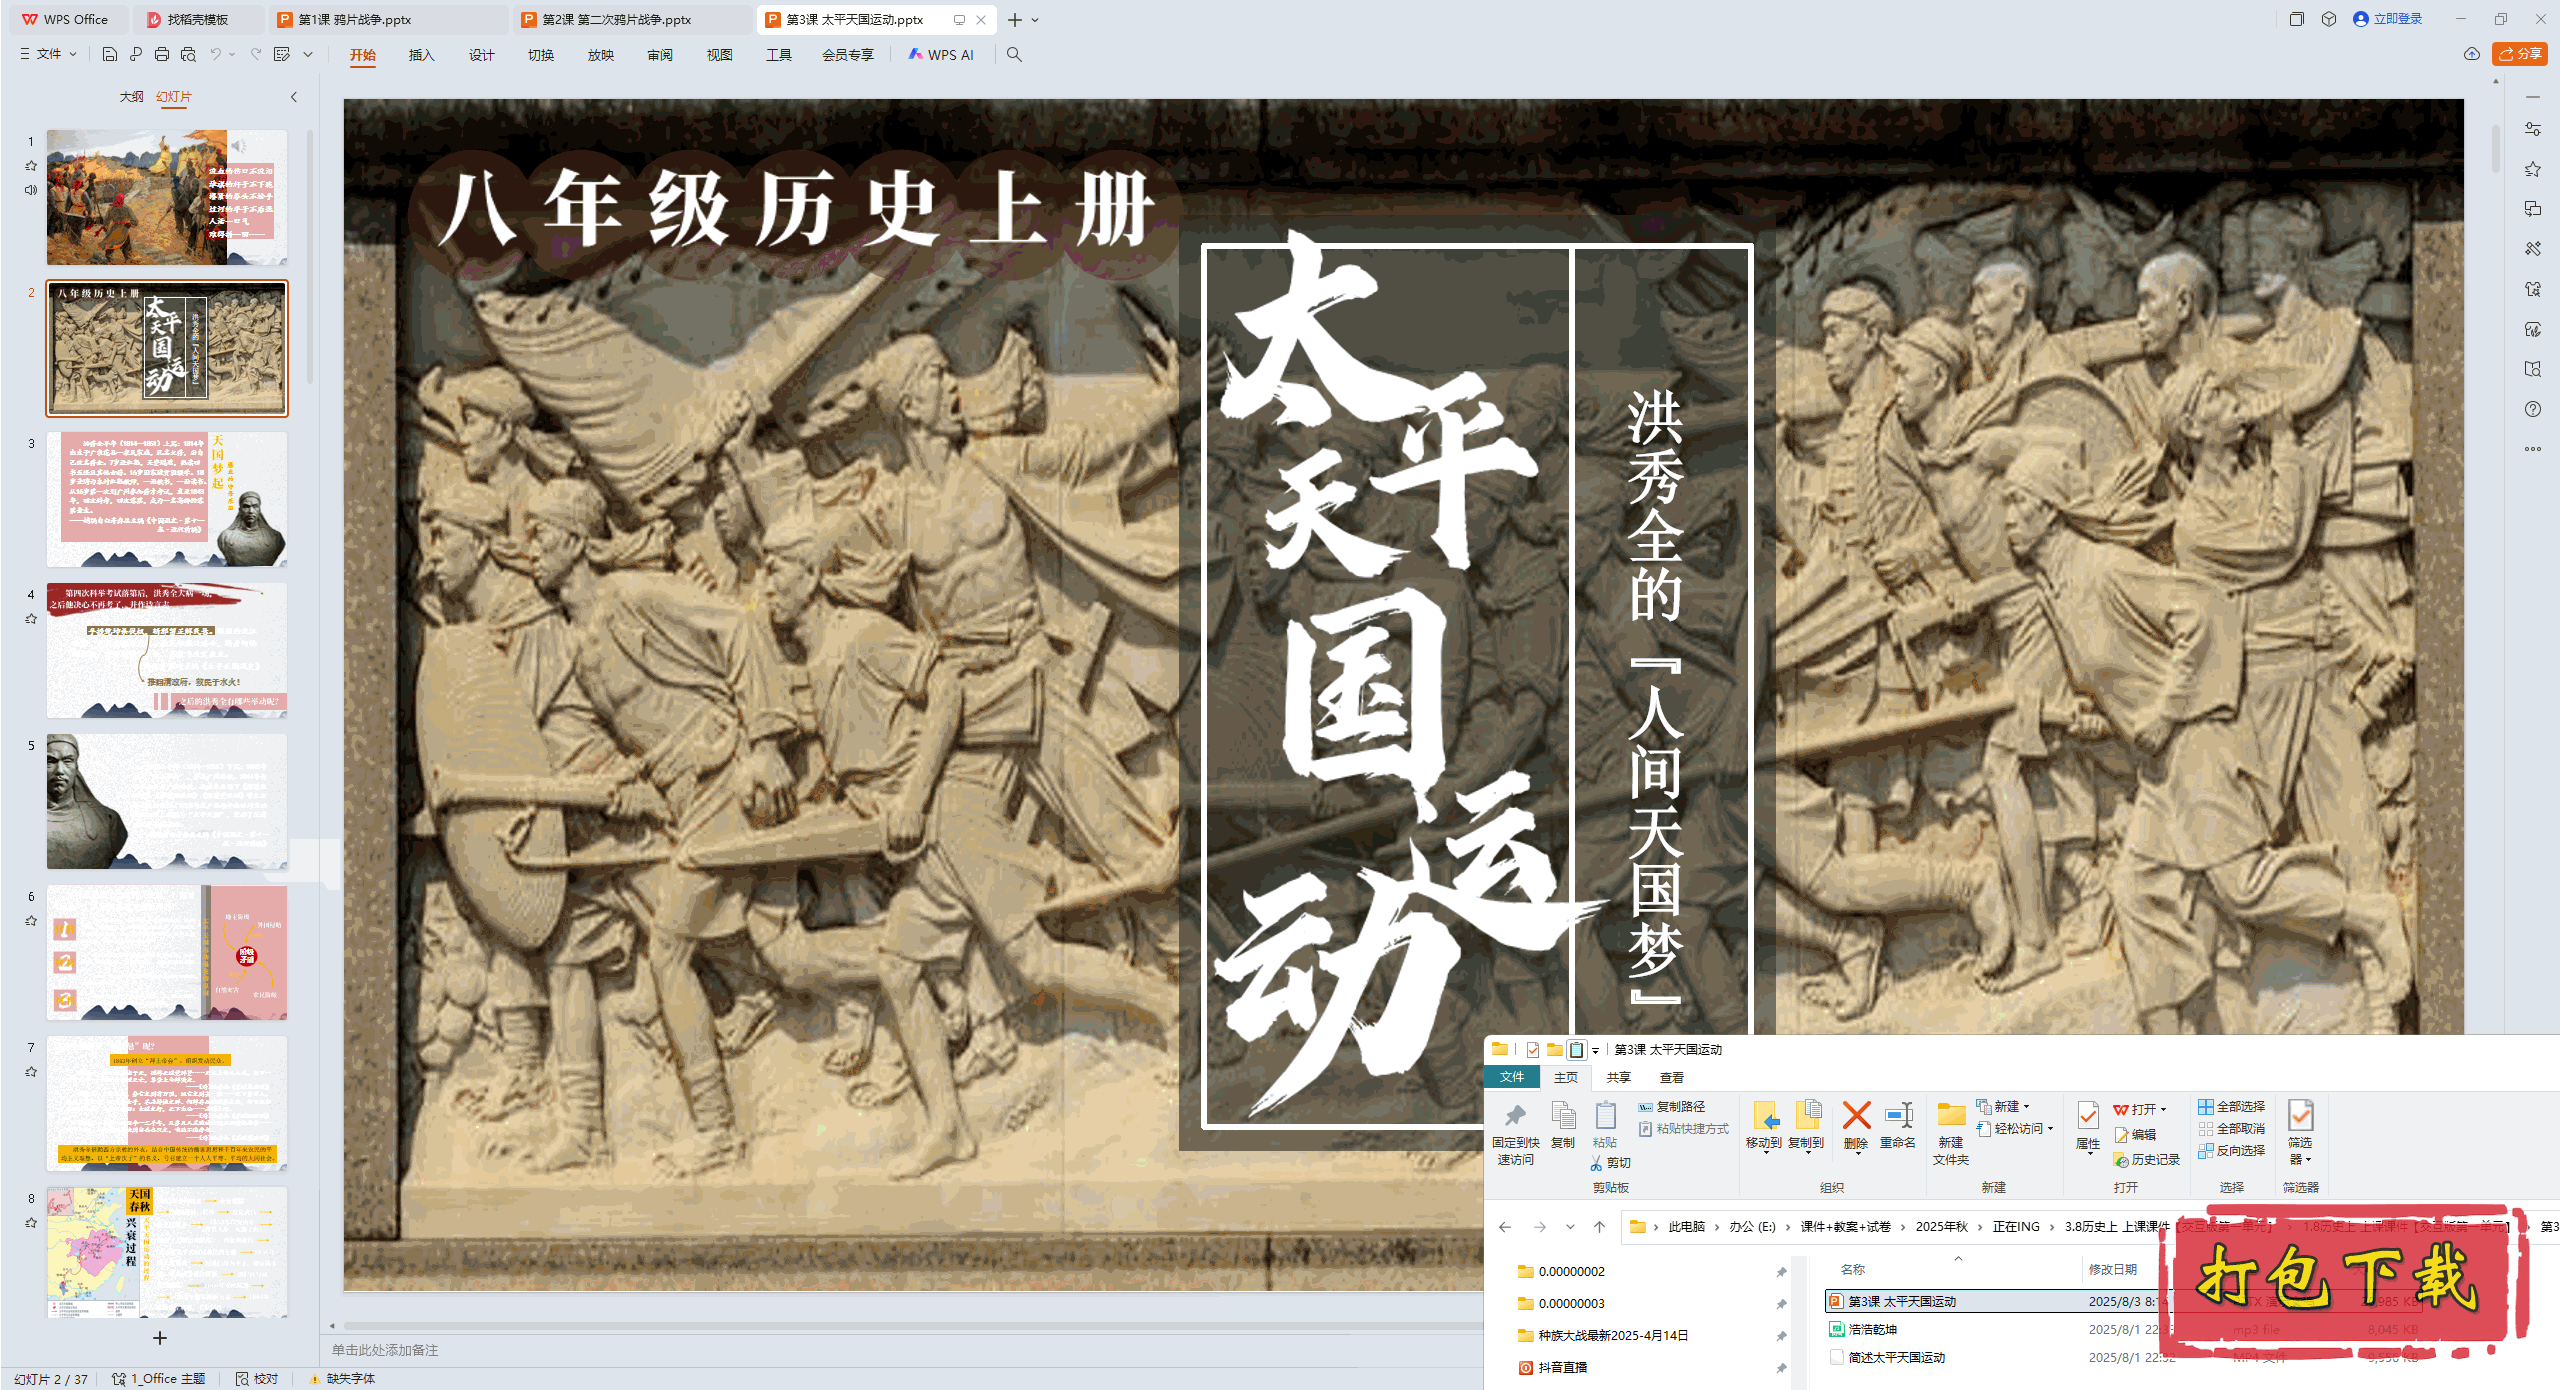Viewport: 2560px width, 1390px height.
Task: Click New folder in Explorer ribbon
Action: [1950, 1134]
